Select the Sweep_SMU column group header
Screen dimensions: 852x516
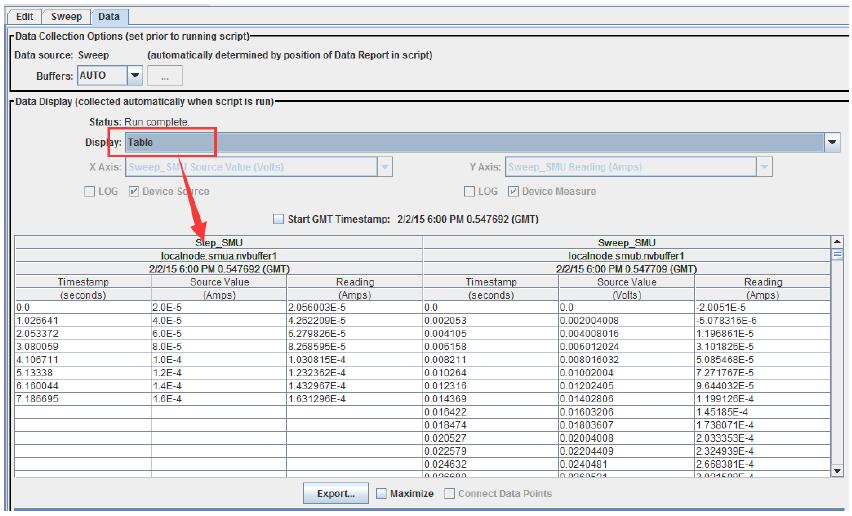626,242
